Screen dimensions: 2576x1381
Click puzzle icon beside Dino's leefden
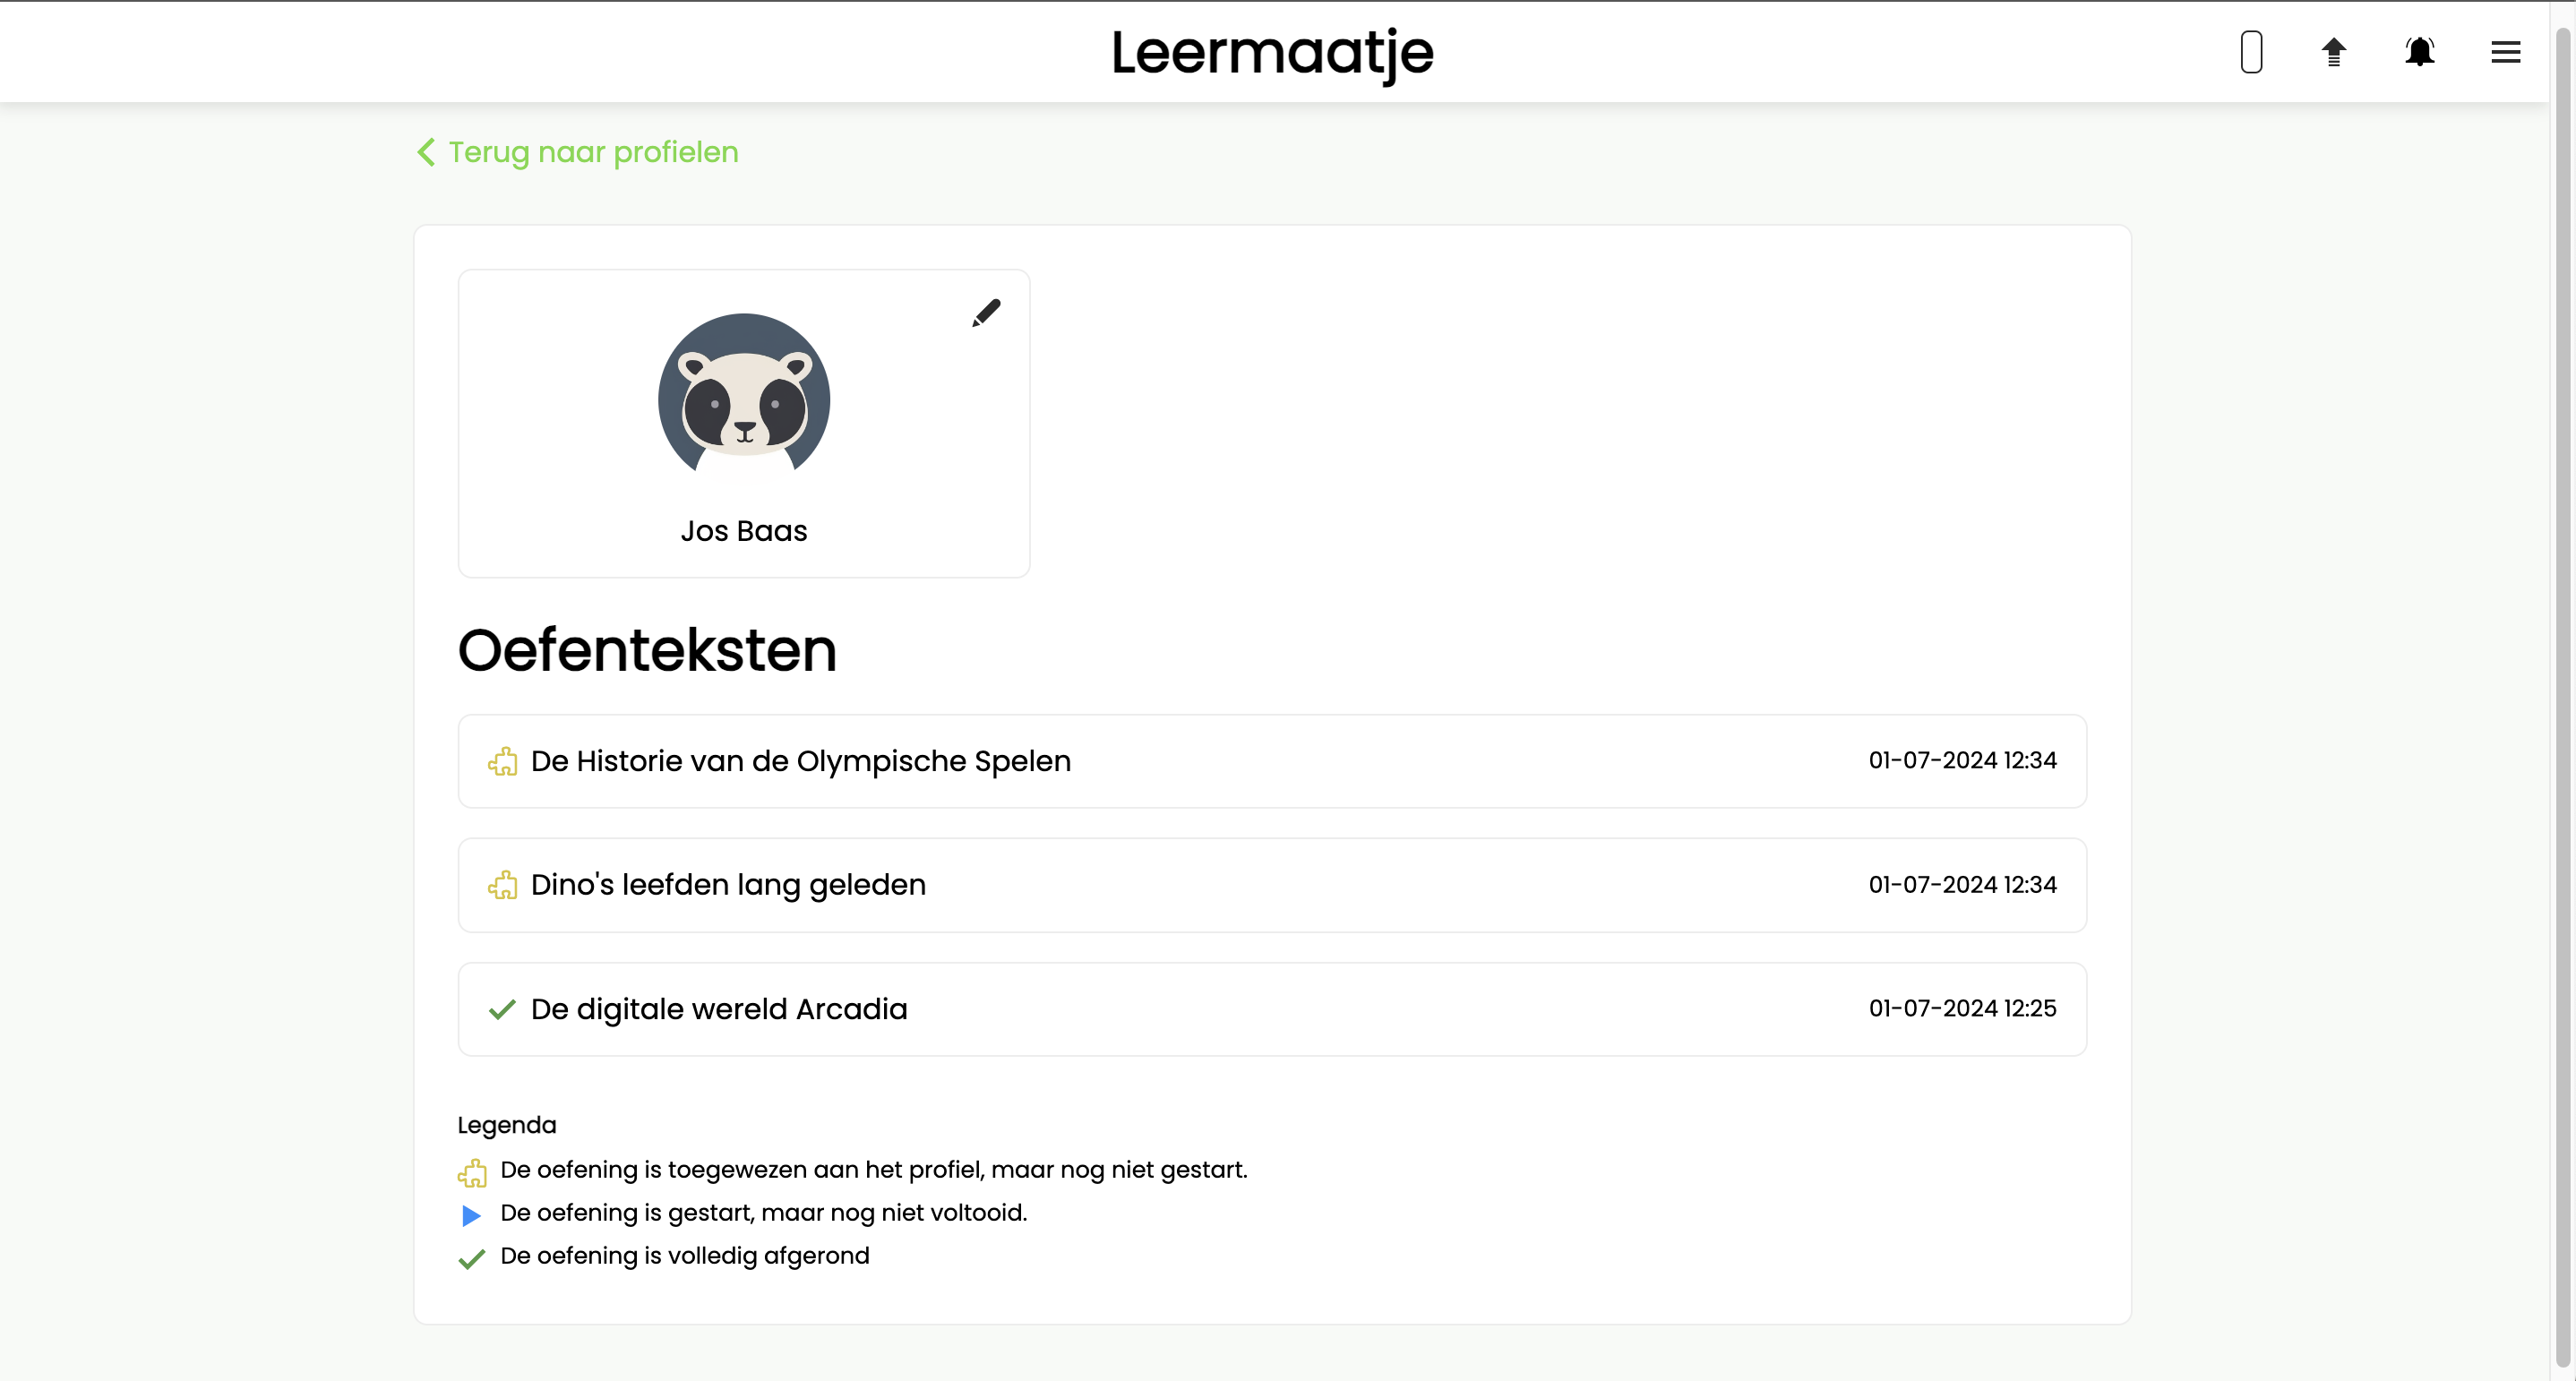click(503, 886)
